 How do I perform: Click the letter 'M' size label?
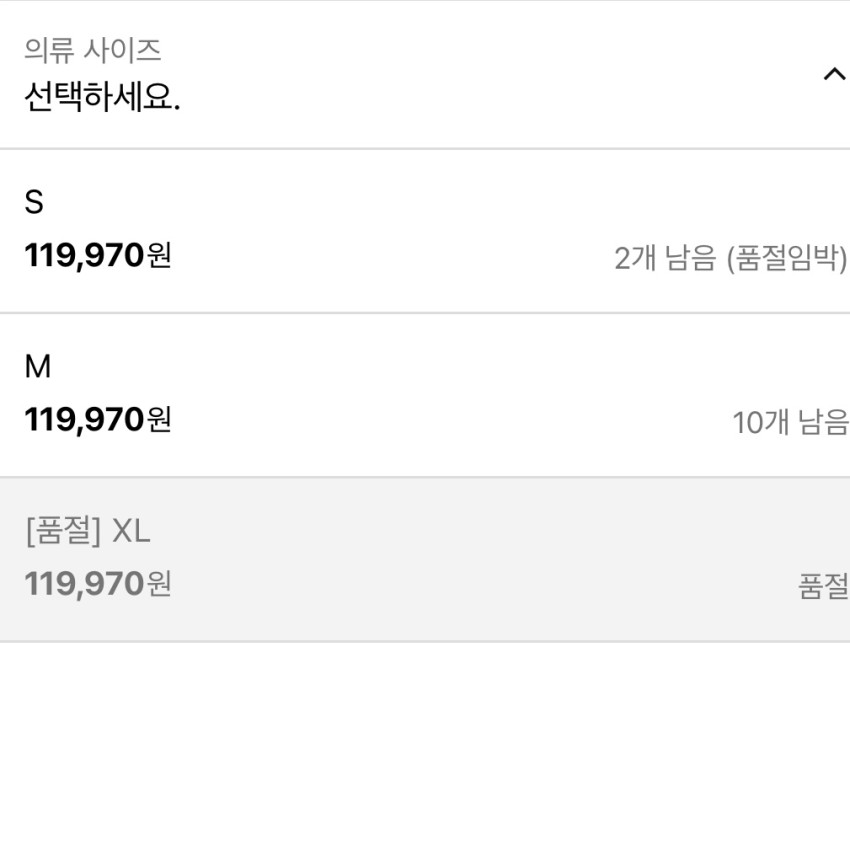(x=37, y=367)
